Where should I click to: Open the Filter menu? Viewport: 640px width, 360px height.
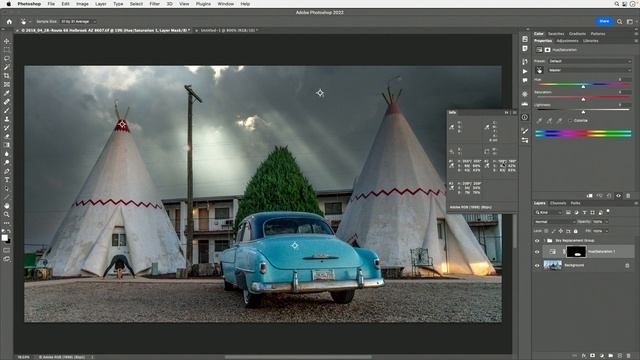154,4
